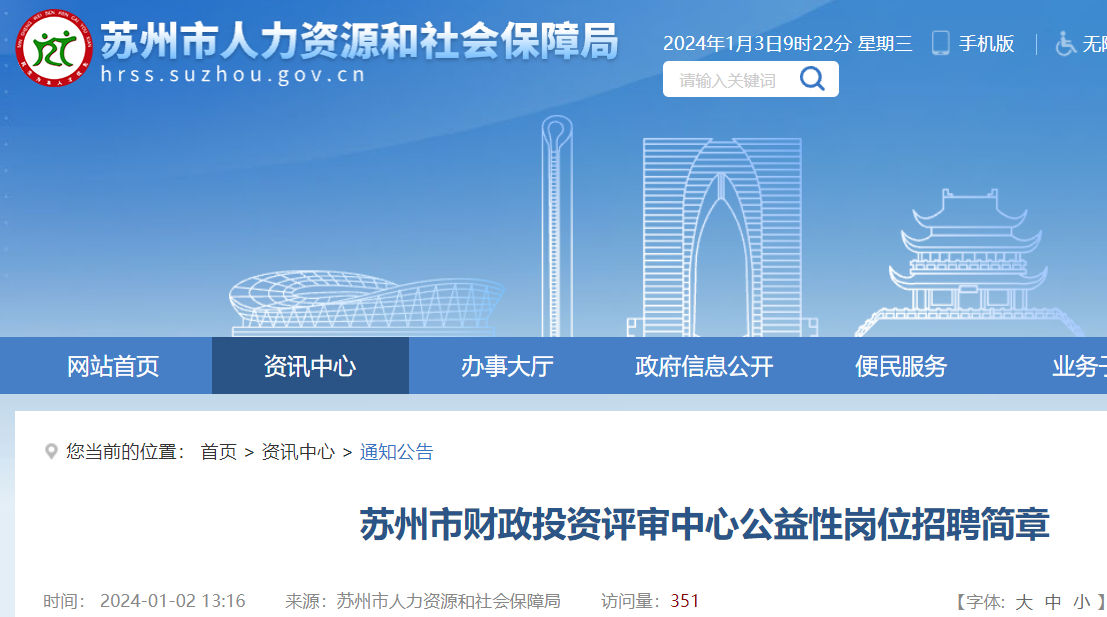1107x617 pixels.
Task: Select the 资讯中心 navigation tab
Action: point(310,366)
